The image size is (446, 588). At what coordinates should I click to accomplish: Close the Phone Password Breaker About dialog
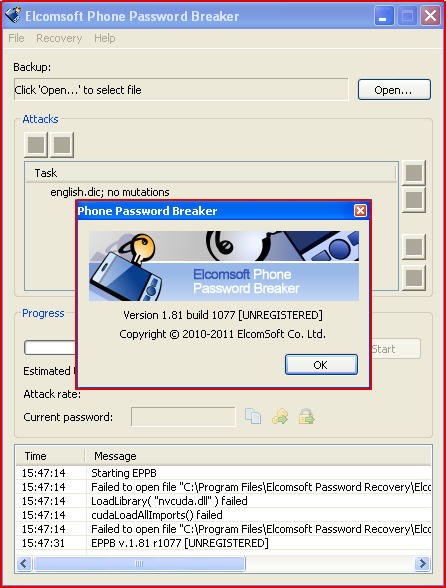point(360,210)
